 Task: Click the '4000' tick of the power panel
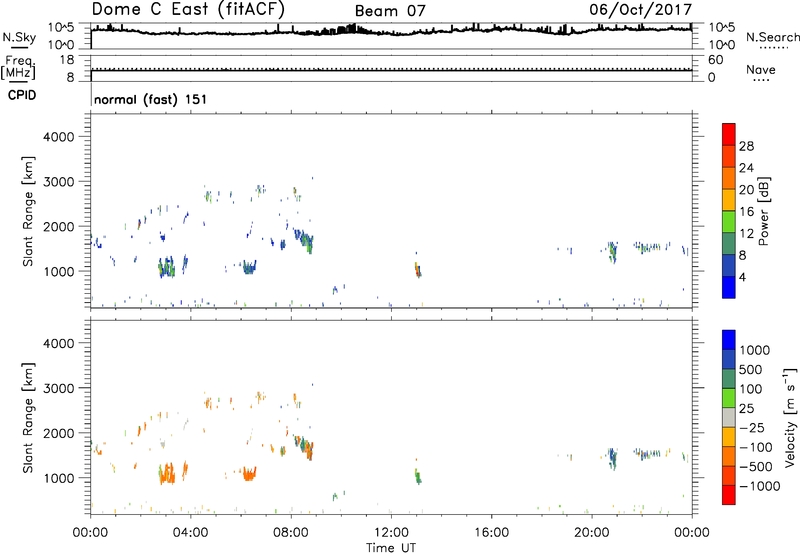tap(59, 137)
